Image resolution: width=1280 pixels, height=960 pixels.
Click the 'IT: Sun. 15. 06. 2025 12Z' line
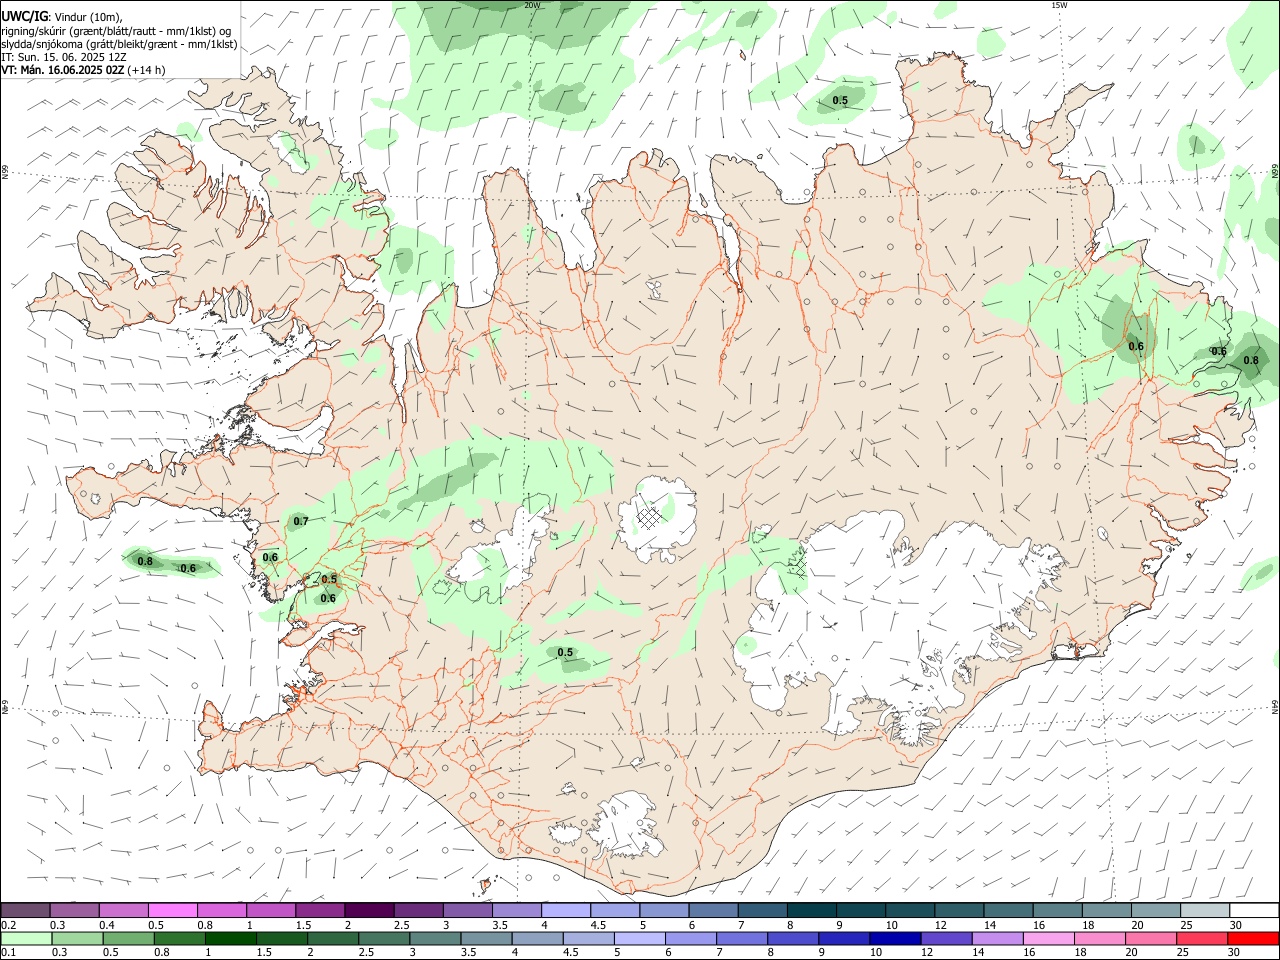coord(64,57)
